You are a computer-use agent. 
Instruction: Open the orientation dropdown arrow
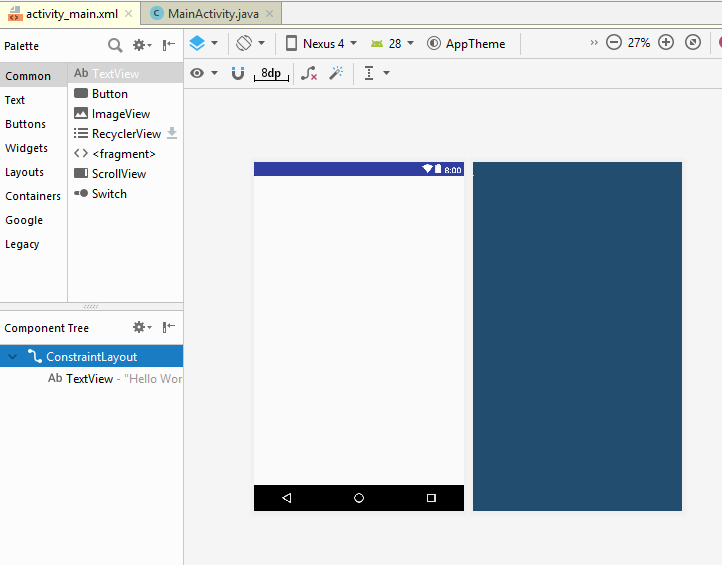pyautogui.click(x=262, y=43)
